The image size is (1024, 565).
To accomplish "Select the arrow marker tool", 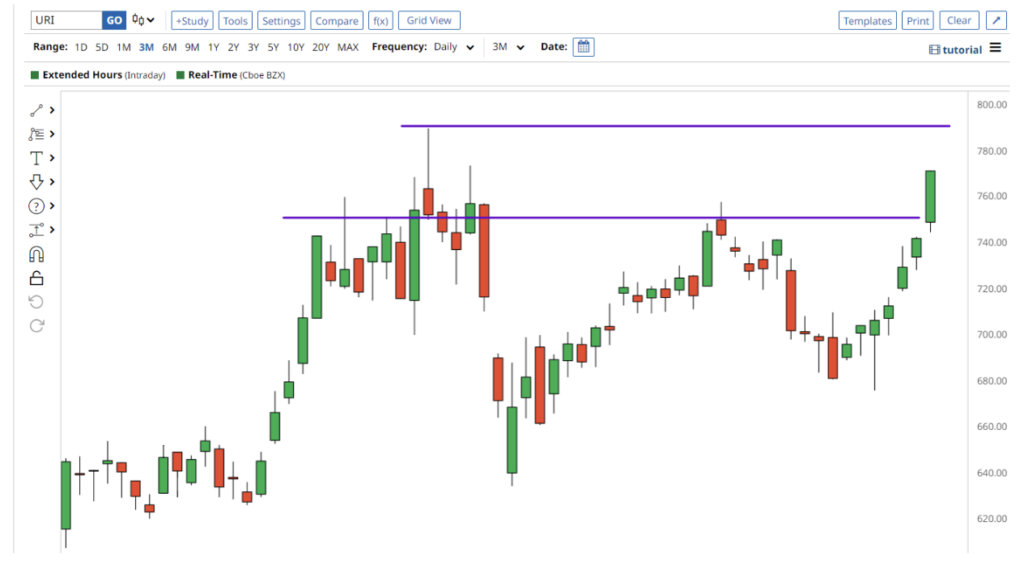I will pos(36,182).
